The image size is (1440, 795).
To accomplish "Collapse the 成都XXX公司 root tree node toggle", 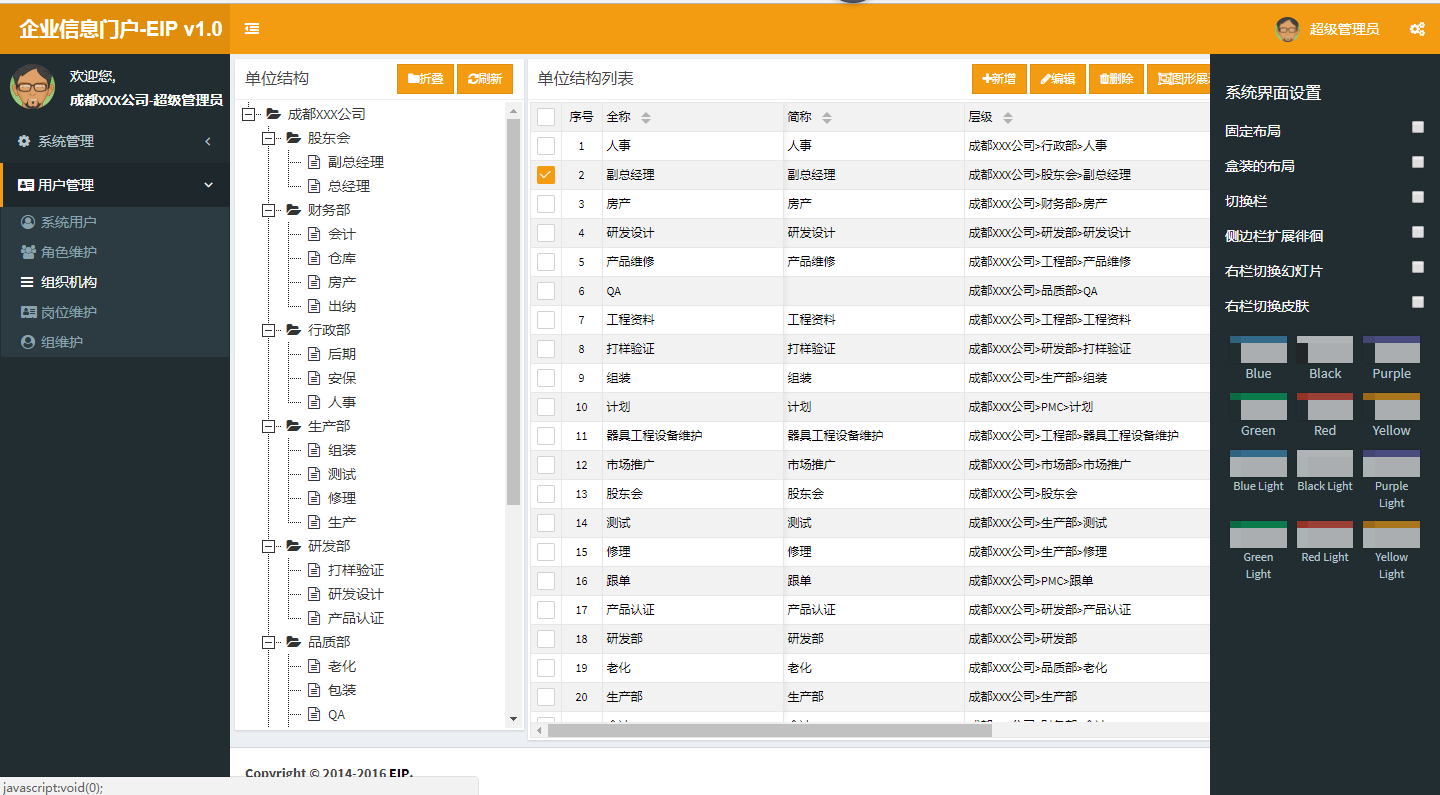I will click(x=248, y=114).
